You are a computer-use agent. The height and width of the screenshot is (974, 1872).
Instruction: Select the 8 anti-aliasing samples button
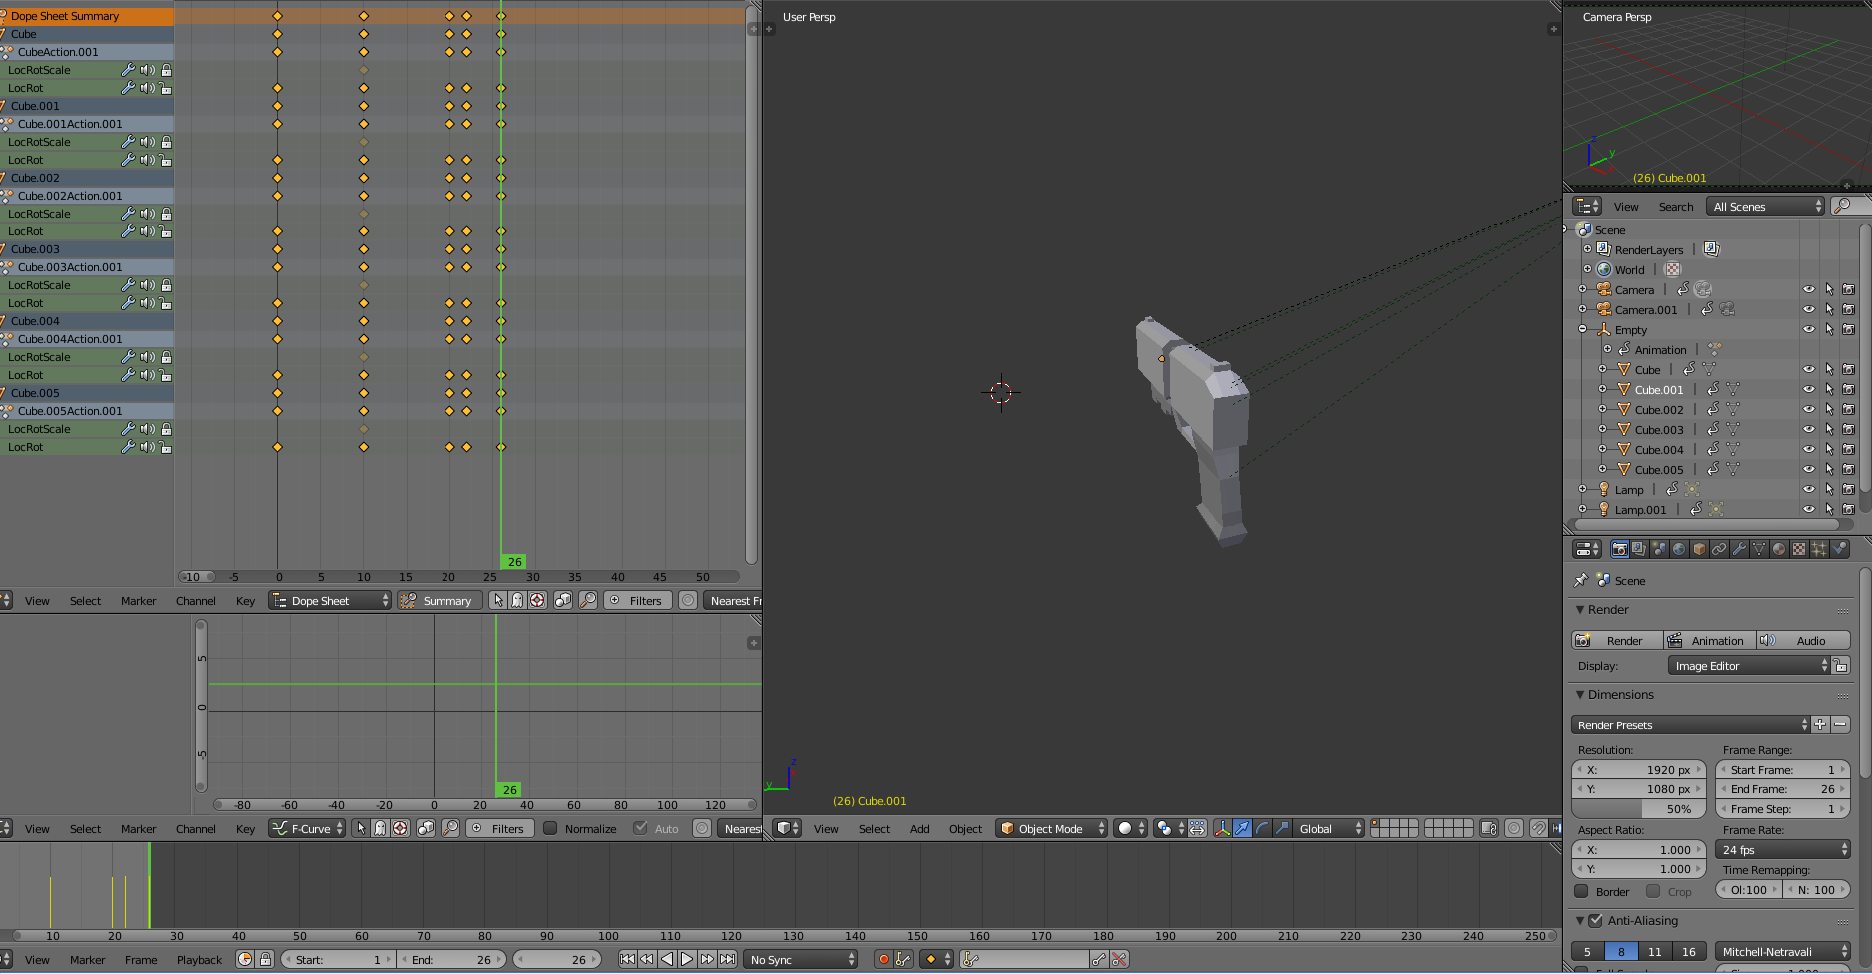click(x=1621, y=951)
